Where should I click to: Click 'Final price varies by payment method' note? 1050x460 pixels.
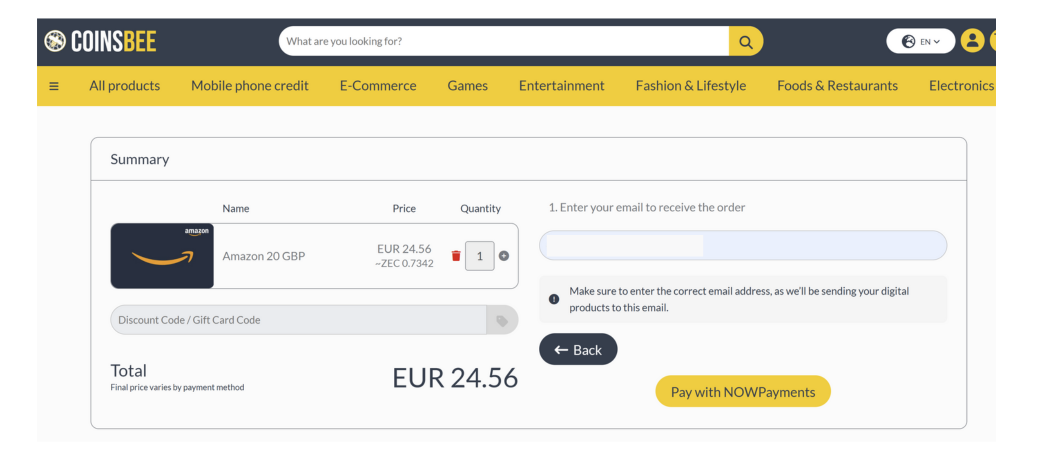[x=177, y=388]
